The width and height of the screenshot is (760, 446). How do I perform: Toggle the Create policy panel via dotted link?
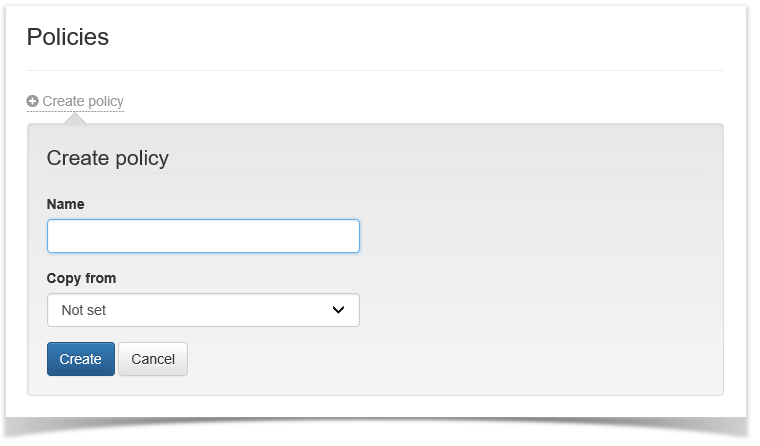click(82, 101)
